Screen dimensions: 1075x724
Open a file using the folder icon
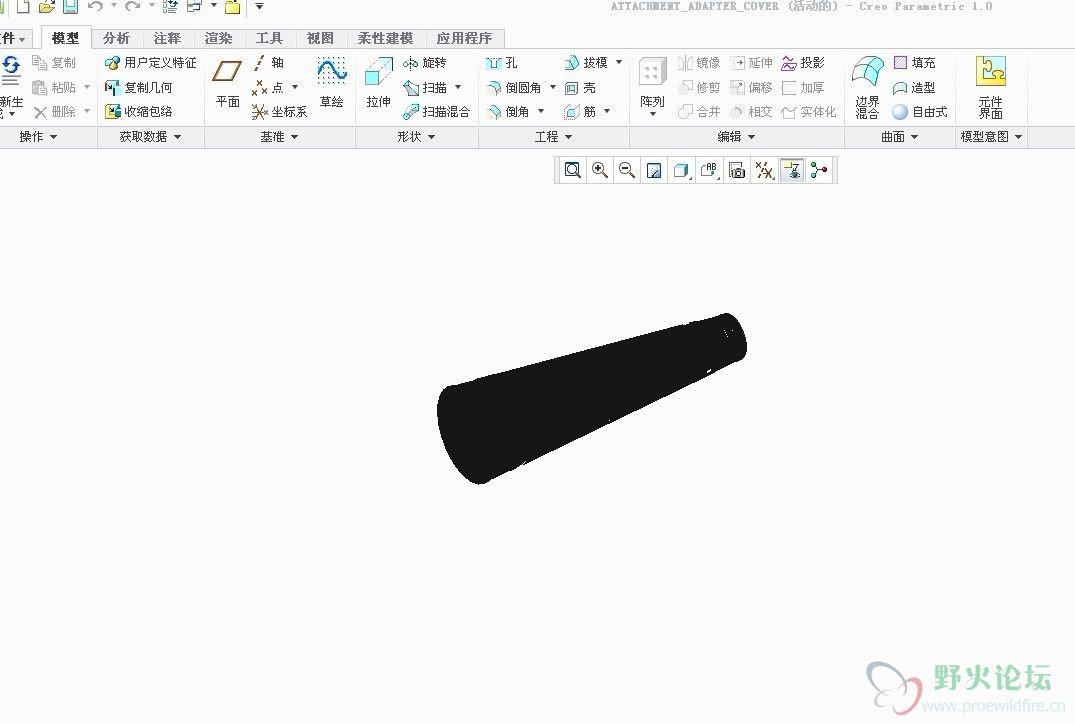click(47, 7)
